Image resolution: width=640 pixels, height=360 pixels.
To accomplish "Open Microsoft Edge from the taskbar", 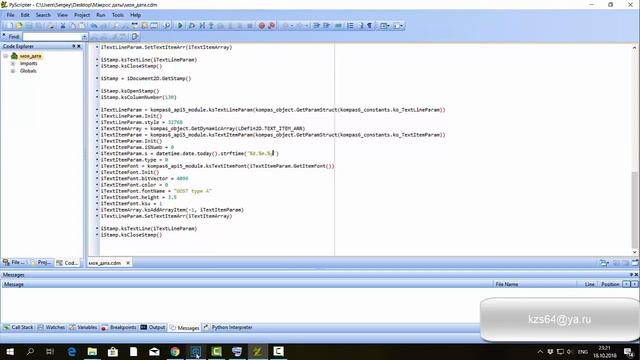I will pos(72,351).
